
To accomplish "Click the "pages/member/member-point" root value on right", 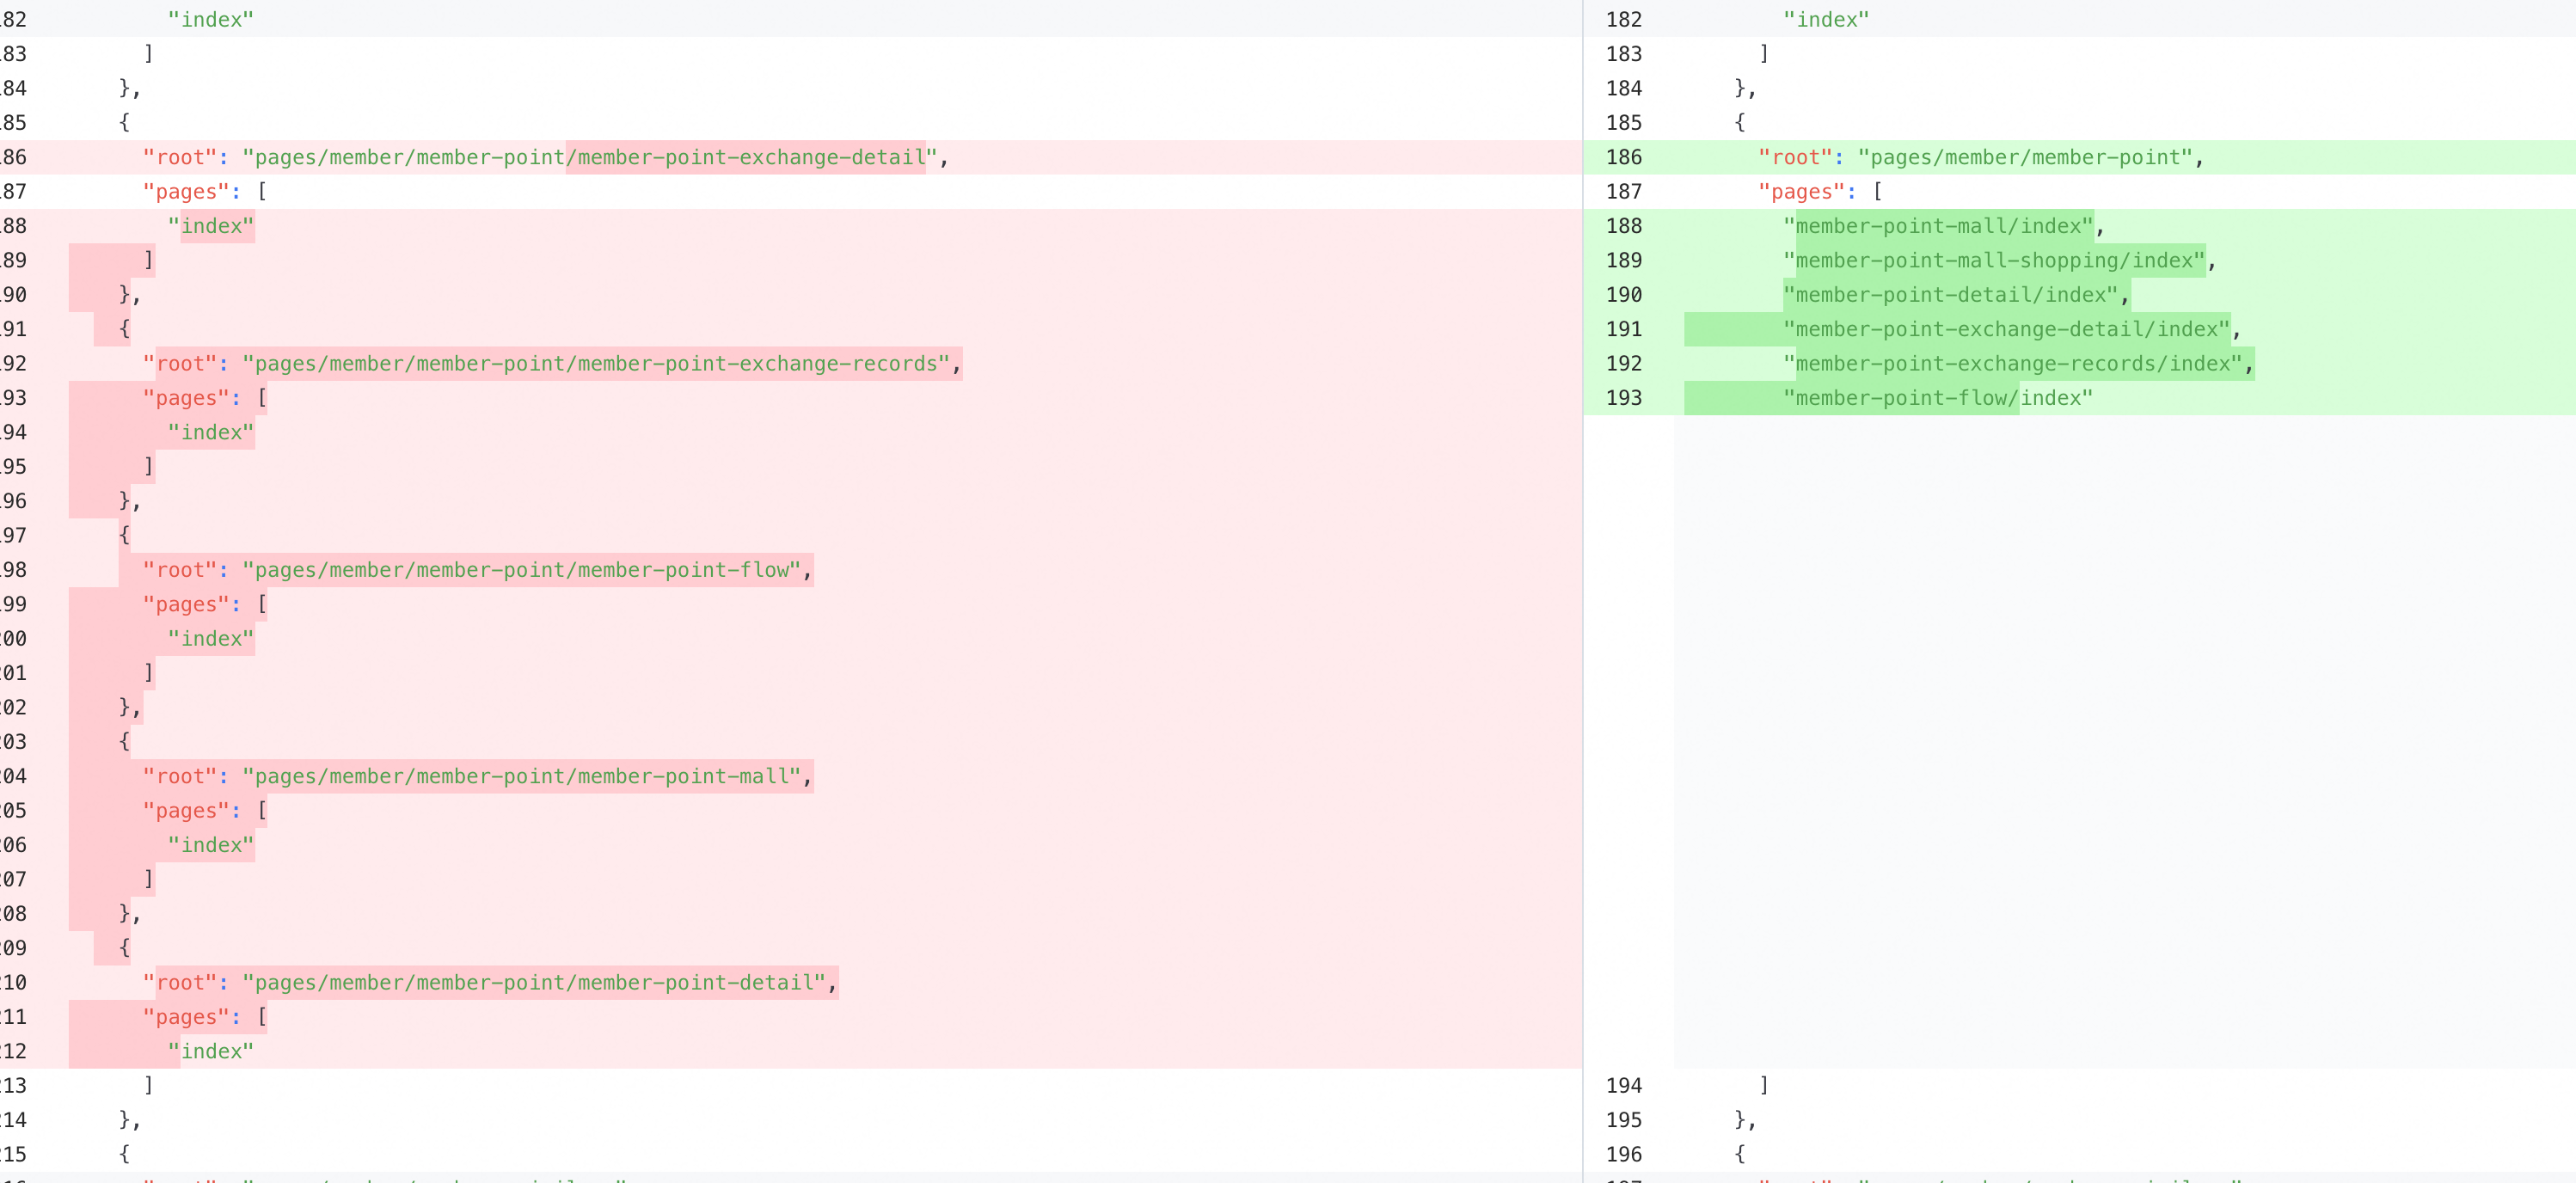I will tap(2025, 157).
